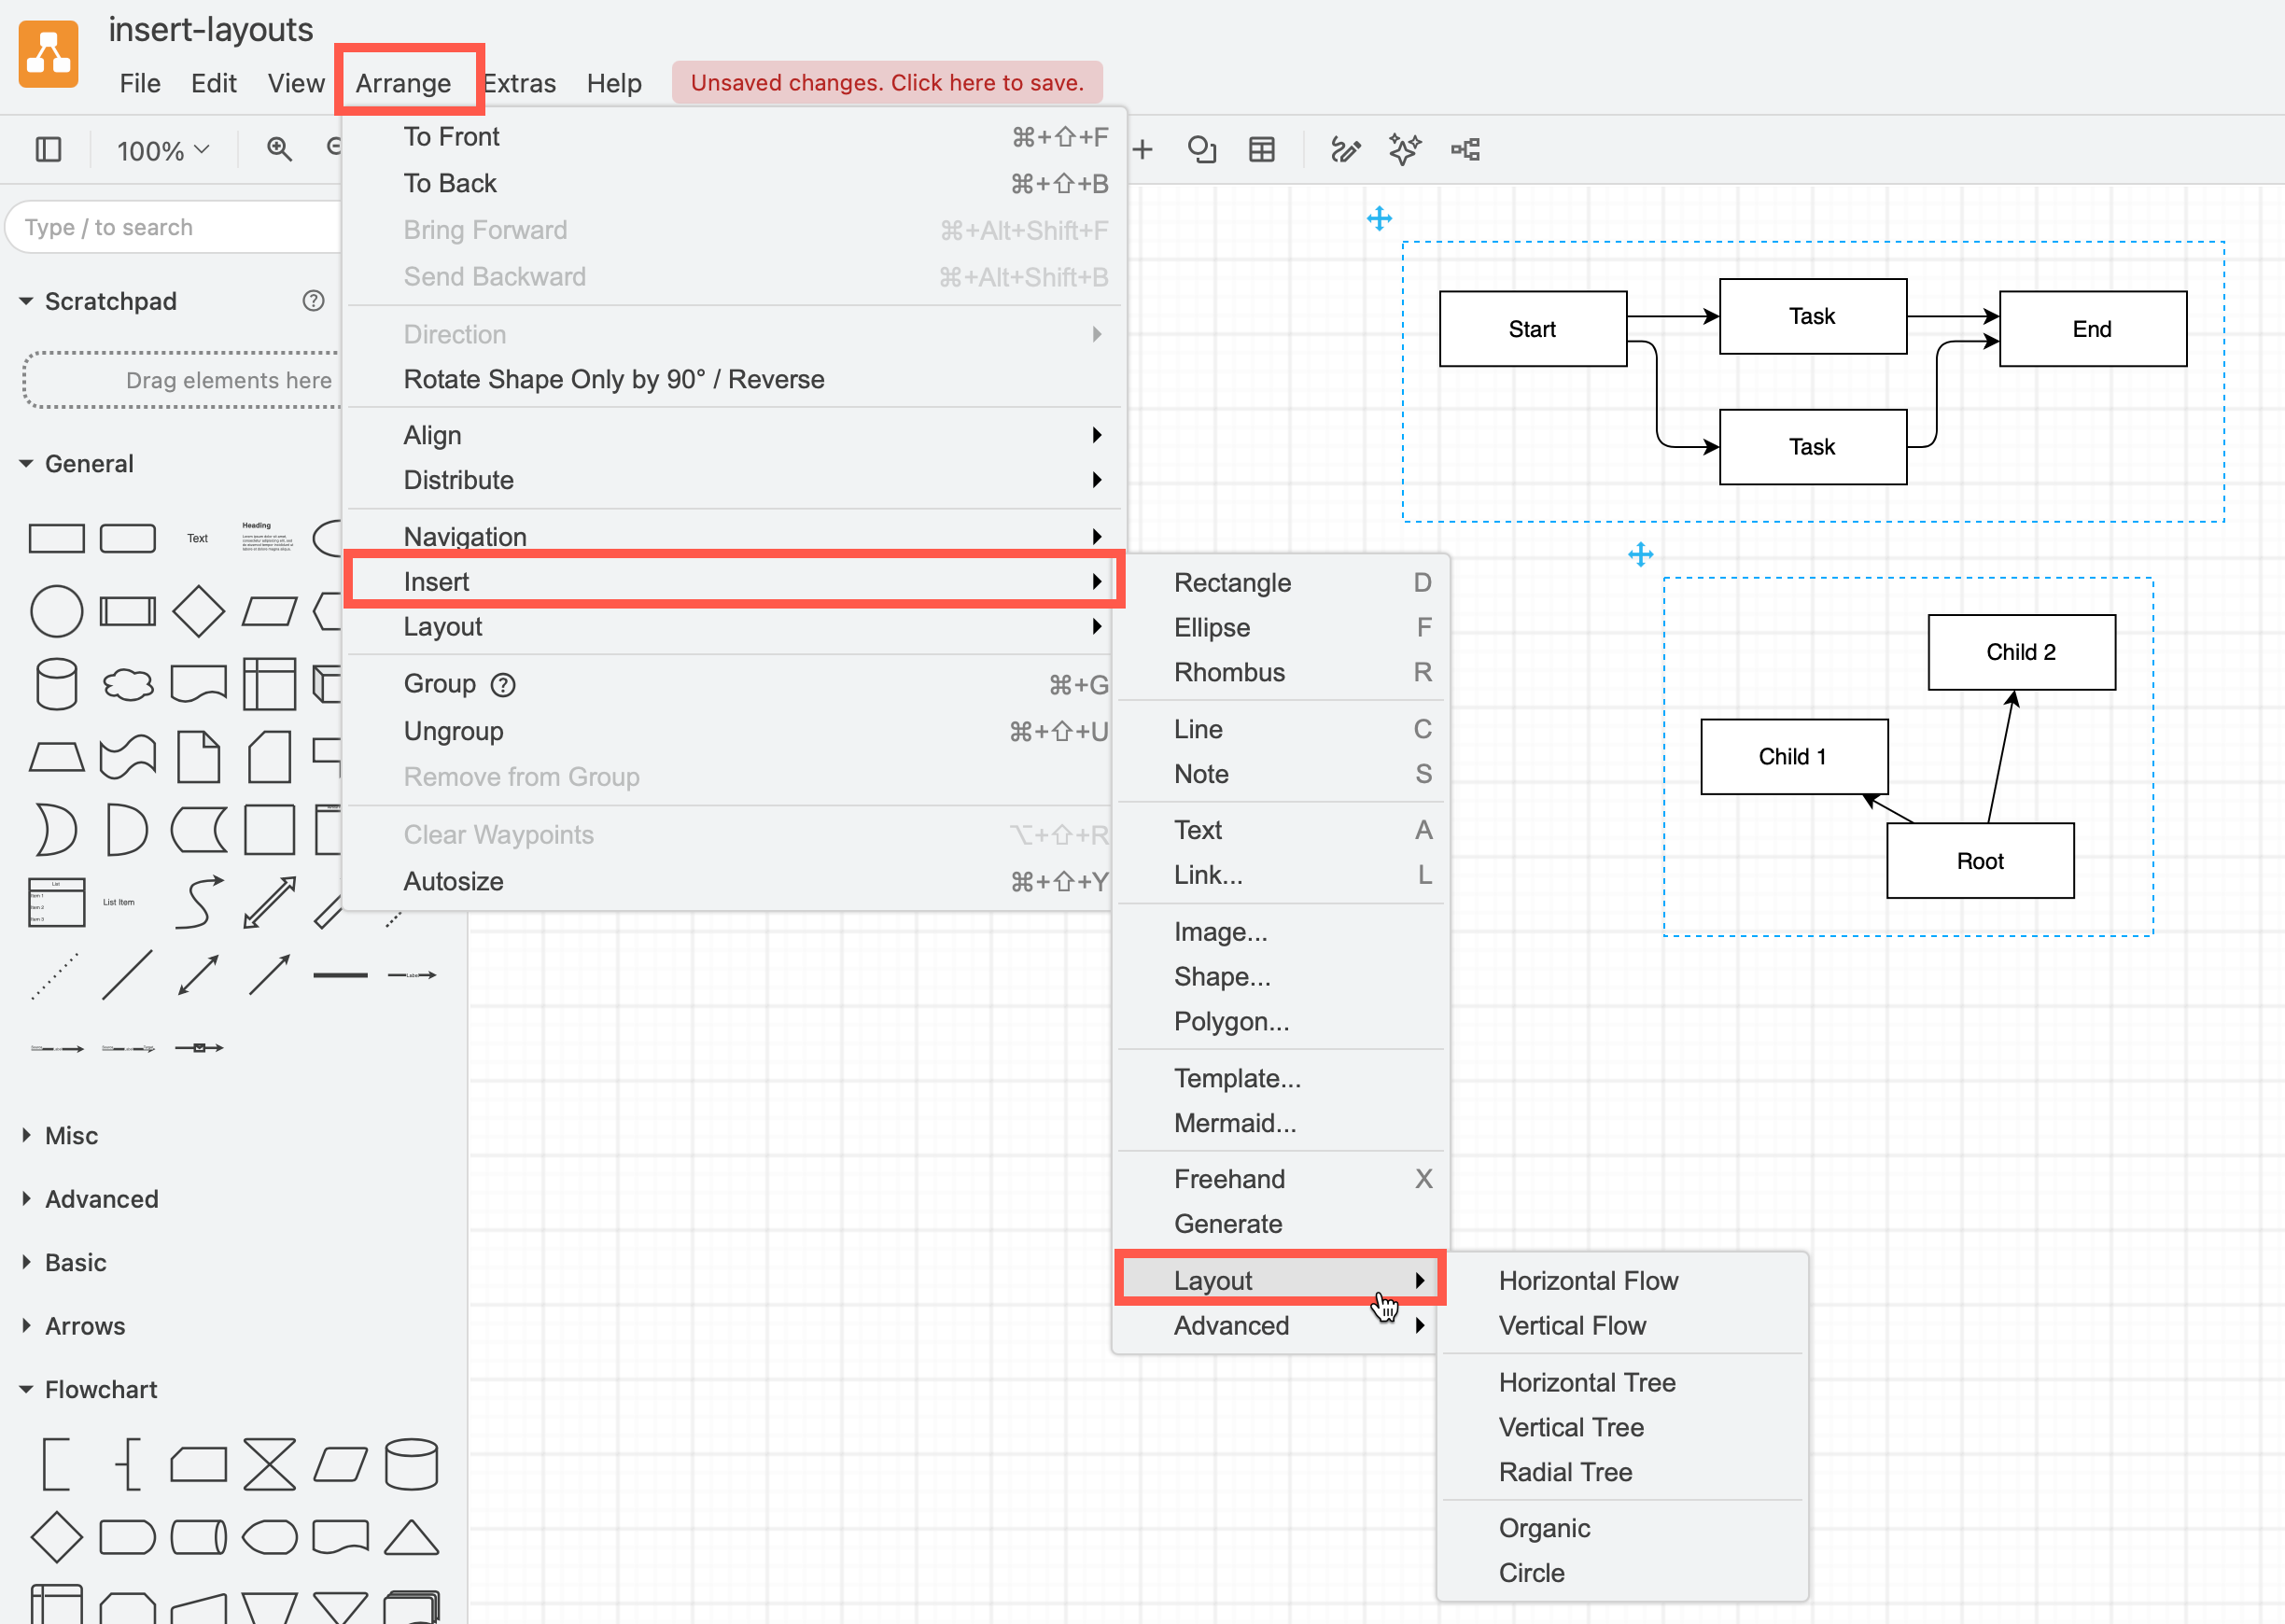Image resolution: width=2285 pixels, height=1624 pixels.
Task: Choose Rhombus from Insert submenu
Action: click(1280, 673)
